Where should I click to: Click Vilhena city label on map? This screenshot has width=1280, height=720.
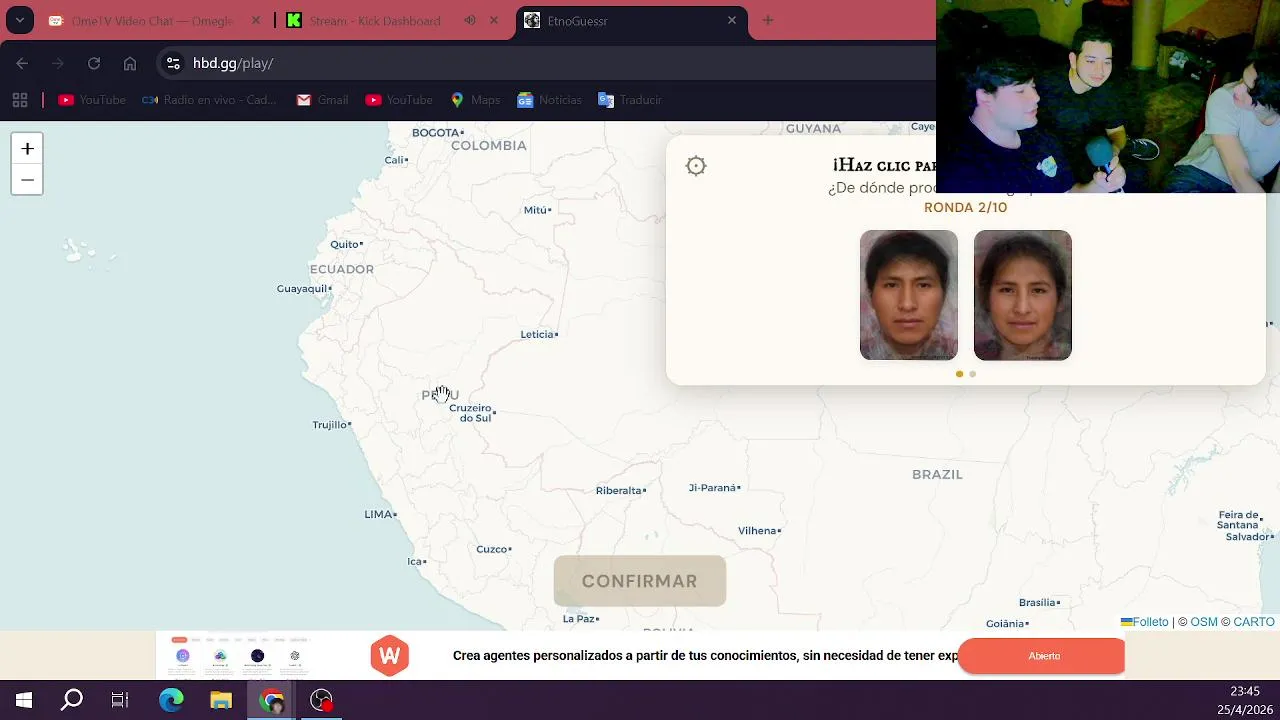759,531
